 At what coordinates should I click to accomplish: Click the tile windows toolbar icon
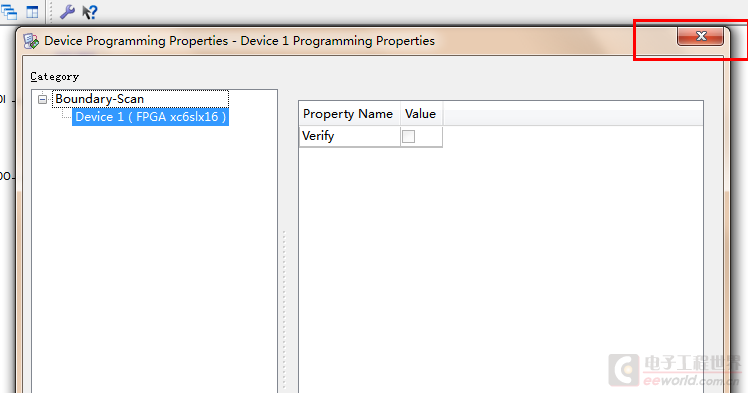point(32,12)
